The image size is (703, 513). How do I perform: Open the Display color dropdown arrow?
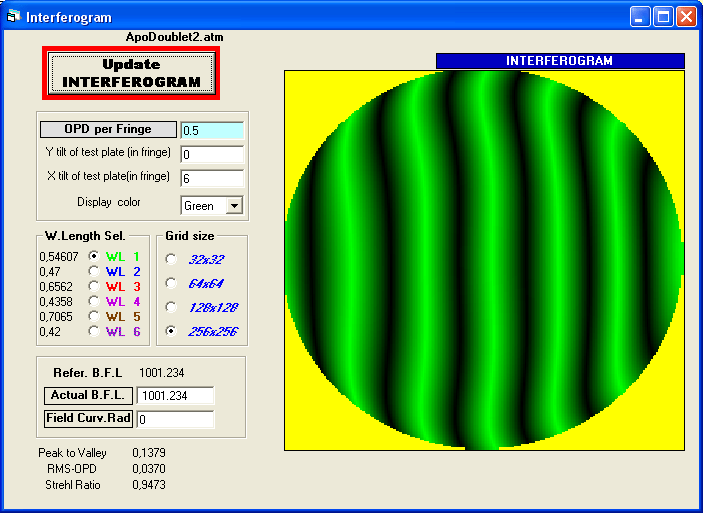pyautogui.click(x=234, y=206)
